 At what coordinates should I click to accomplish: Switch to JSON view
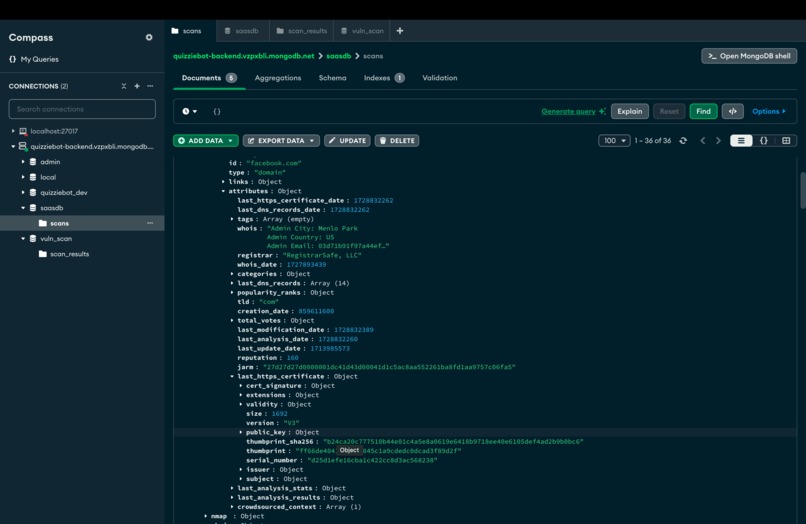(x=764, y=140)
